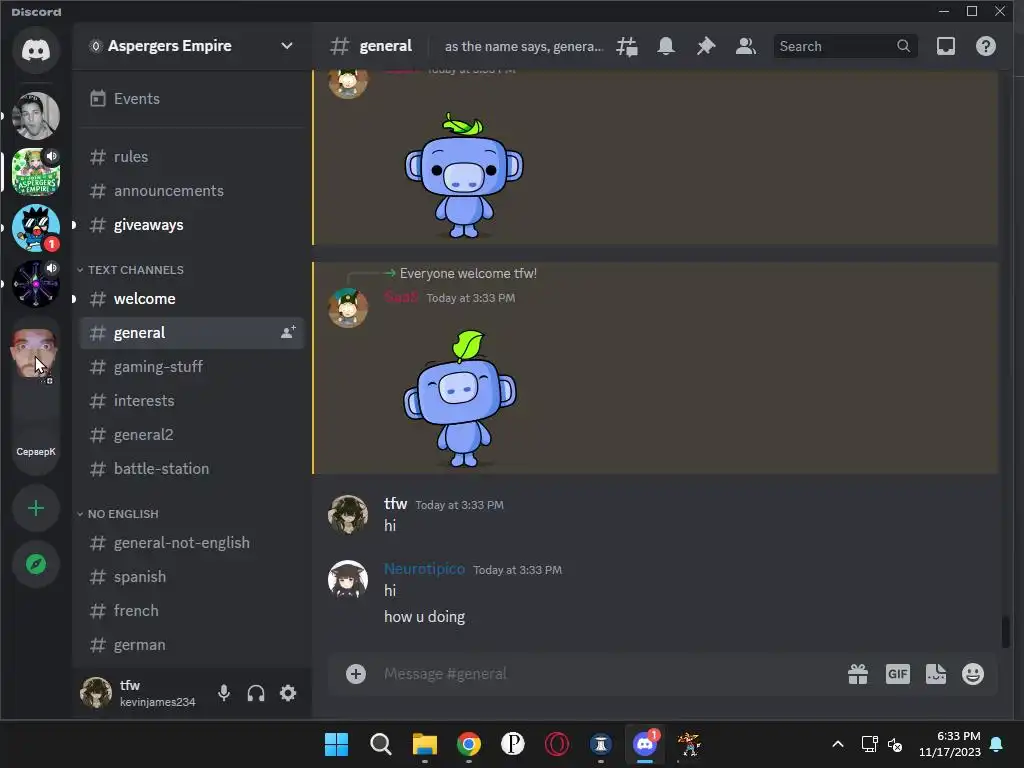
Task: Open the general-not-english channel
Action: [191, 543]
